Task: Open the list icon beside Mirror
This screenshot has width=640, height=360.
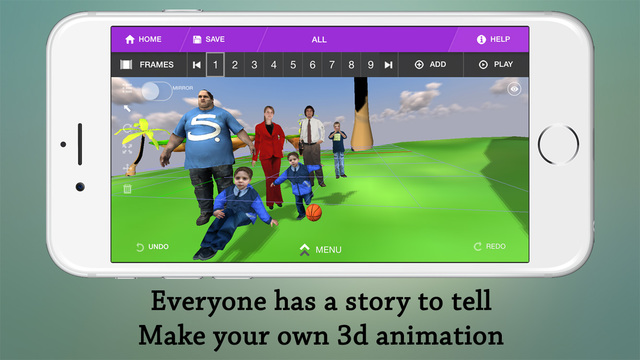Action: pos(127,88)
